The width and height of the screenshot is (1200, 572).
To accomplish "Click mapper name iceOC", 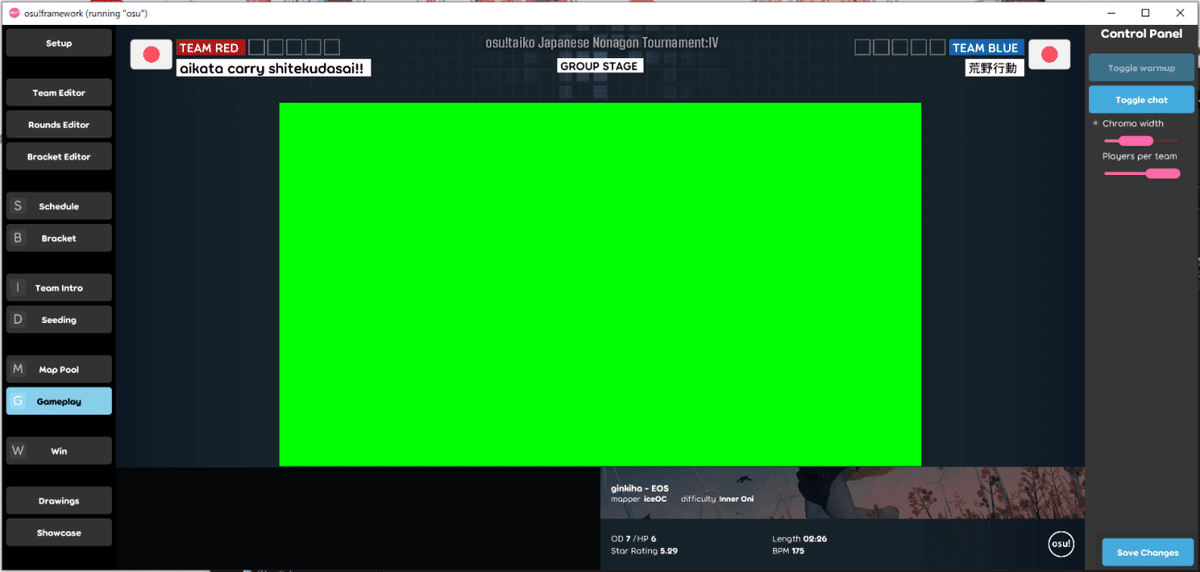I will (655, 499).
